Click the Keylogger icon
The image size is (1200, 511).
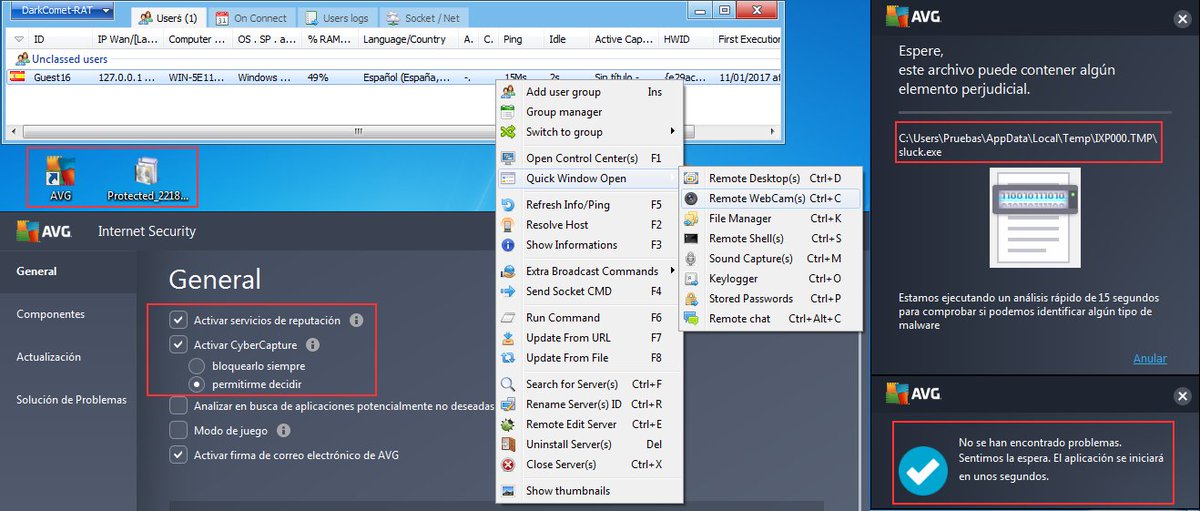pyautogui.click(x=690, y=278)
